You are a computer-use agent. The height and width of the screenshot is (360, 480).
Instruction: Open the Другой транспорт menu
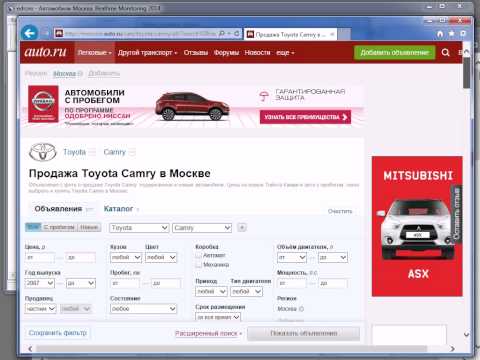point(147,53)
